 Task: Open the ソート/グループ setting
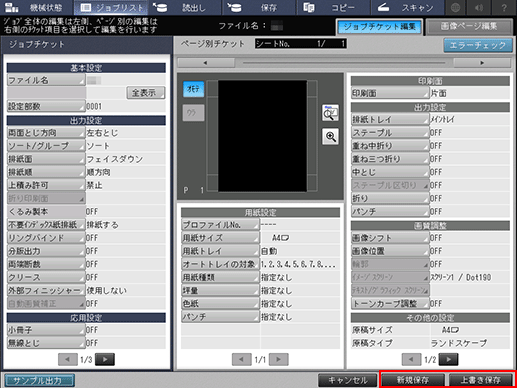[46, 146]
